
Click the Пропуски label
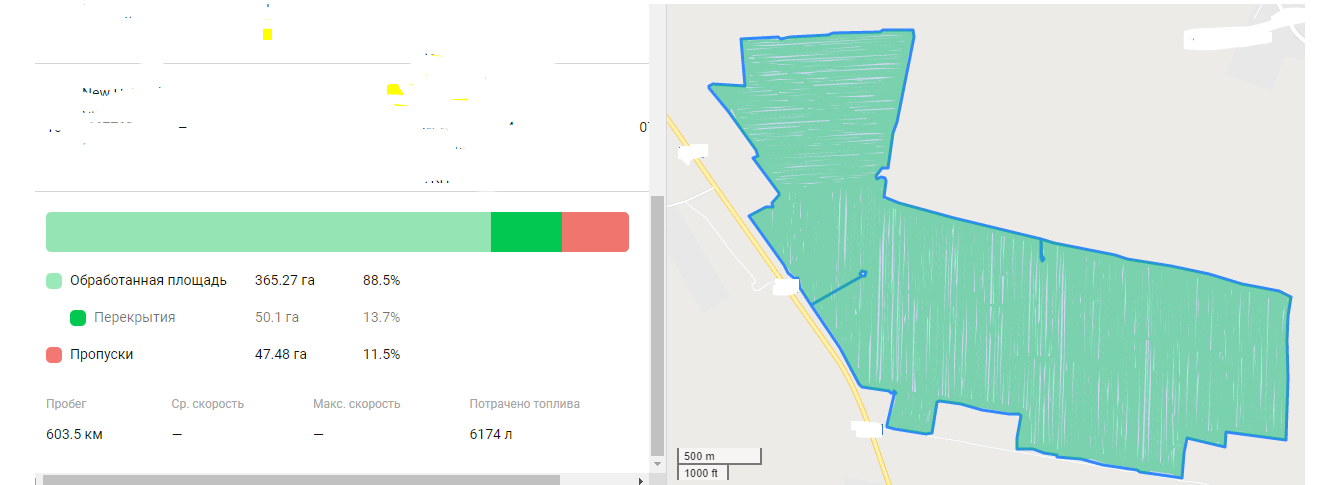click(101, 355)
